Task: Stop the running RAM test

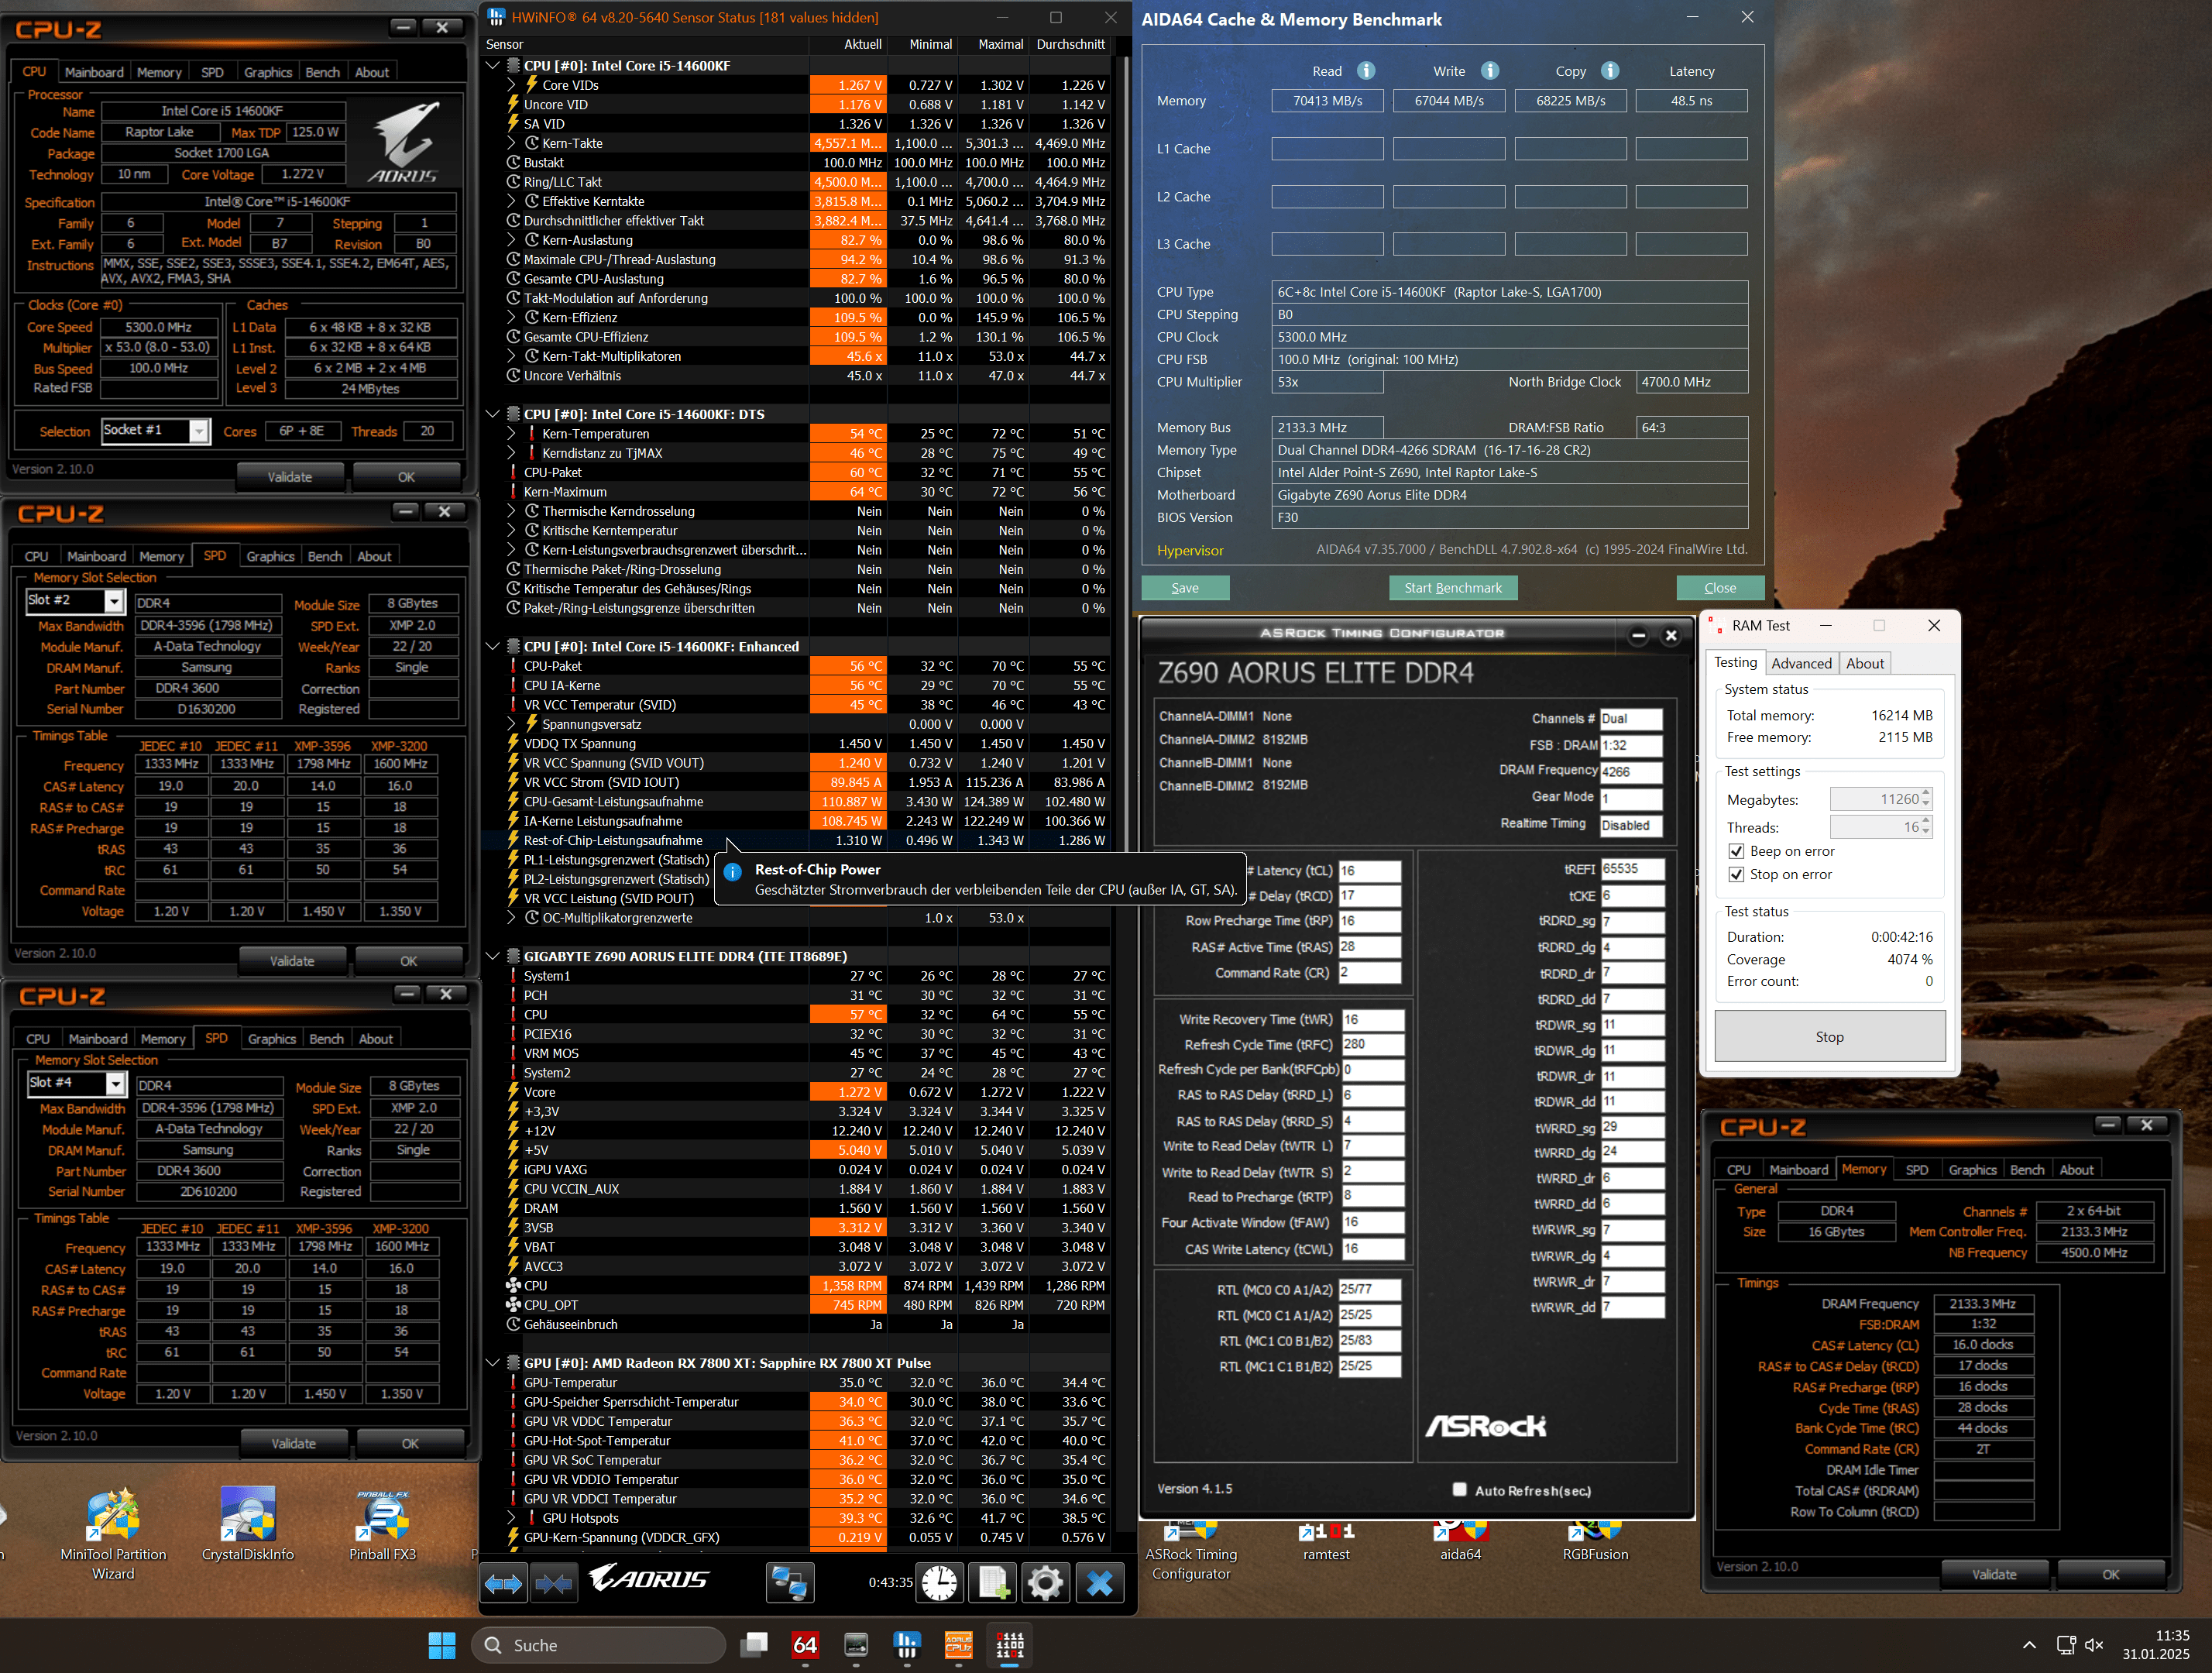Action: point(1829,1037)
